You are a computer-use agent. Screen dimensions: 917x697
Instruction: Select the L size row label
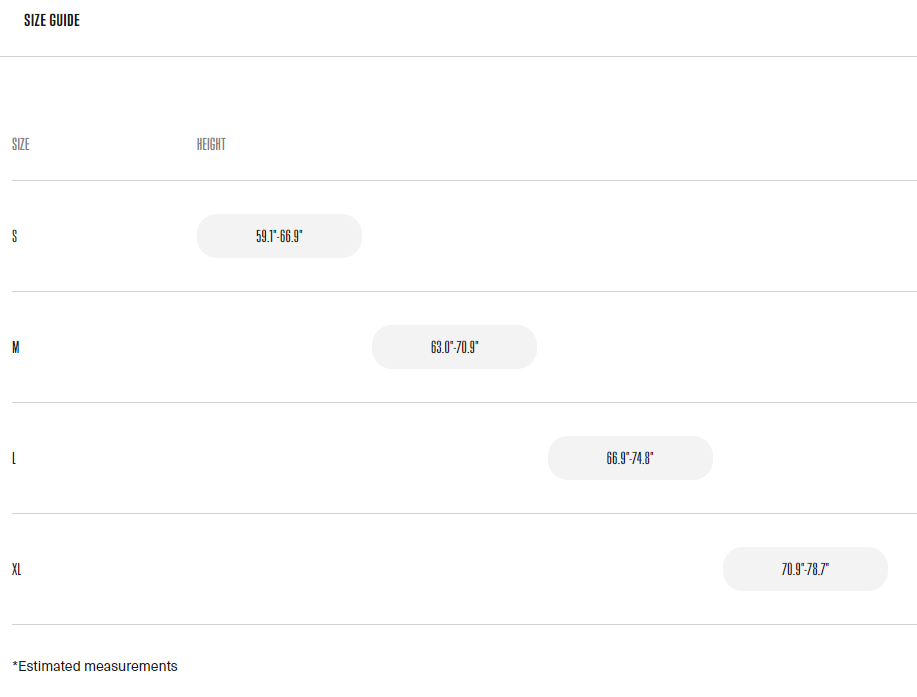click(x=14, y=459)
